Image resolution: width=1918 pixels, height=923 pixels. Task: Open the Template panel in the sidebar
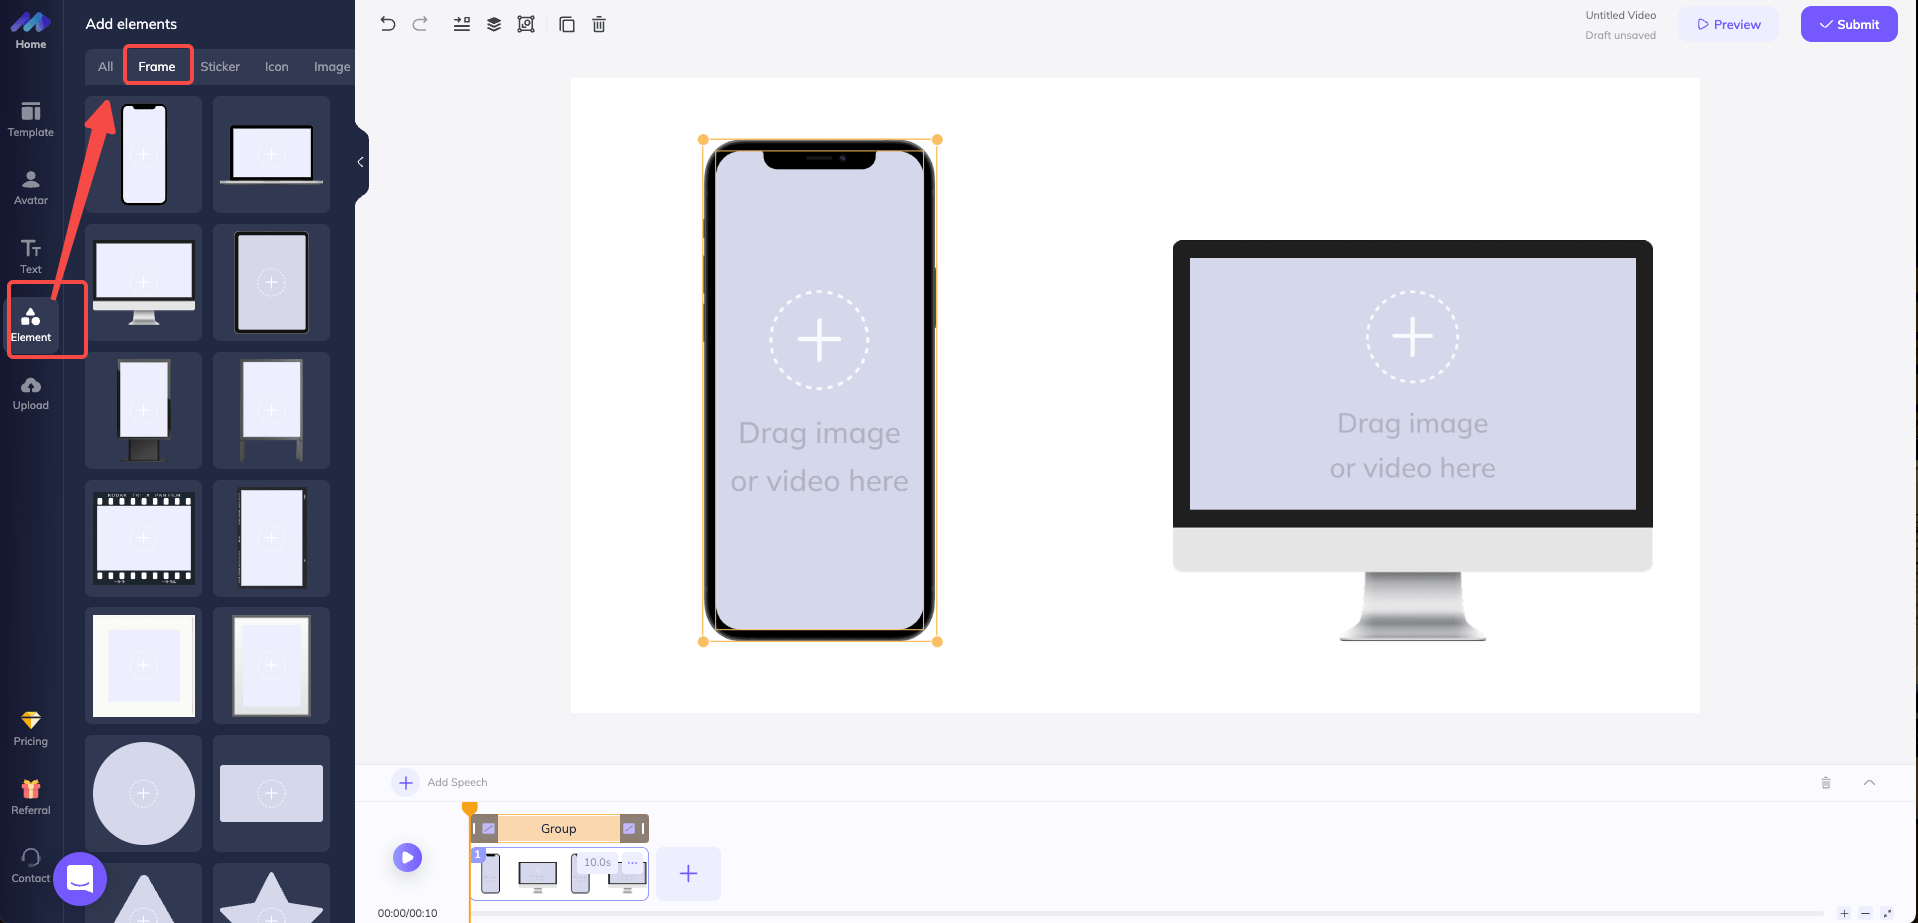click(31, 119)
